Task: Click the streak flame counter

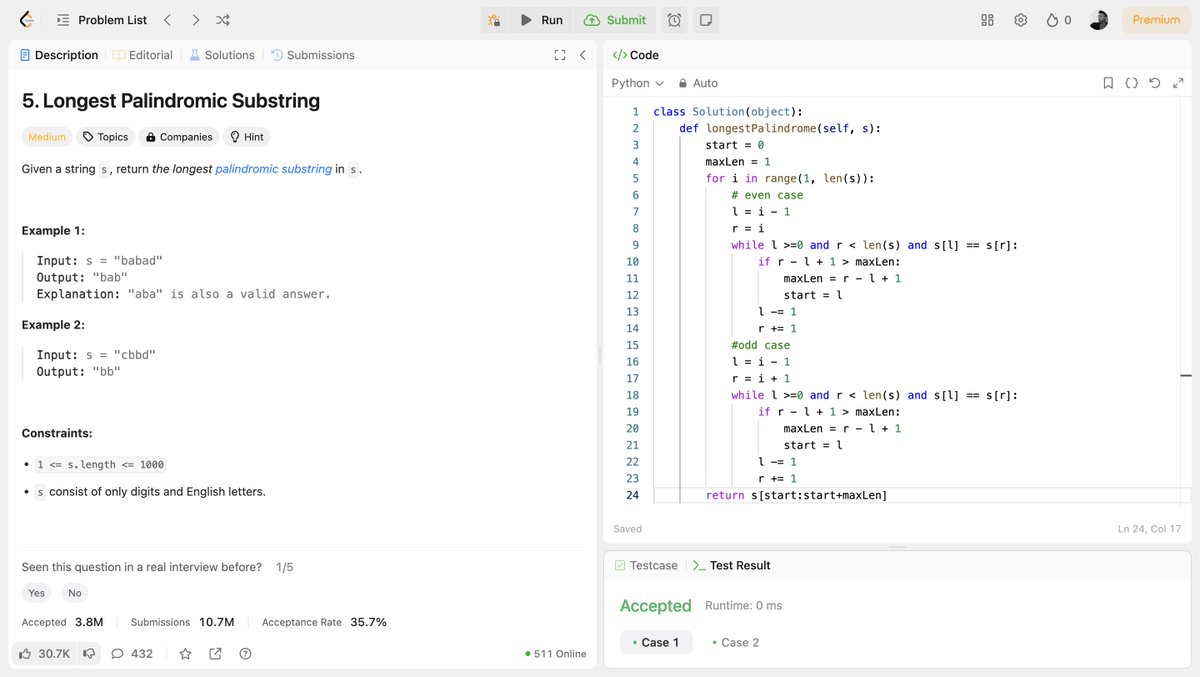Action: pyautogui.click(x=1058, y=20)
